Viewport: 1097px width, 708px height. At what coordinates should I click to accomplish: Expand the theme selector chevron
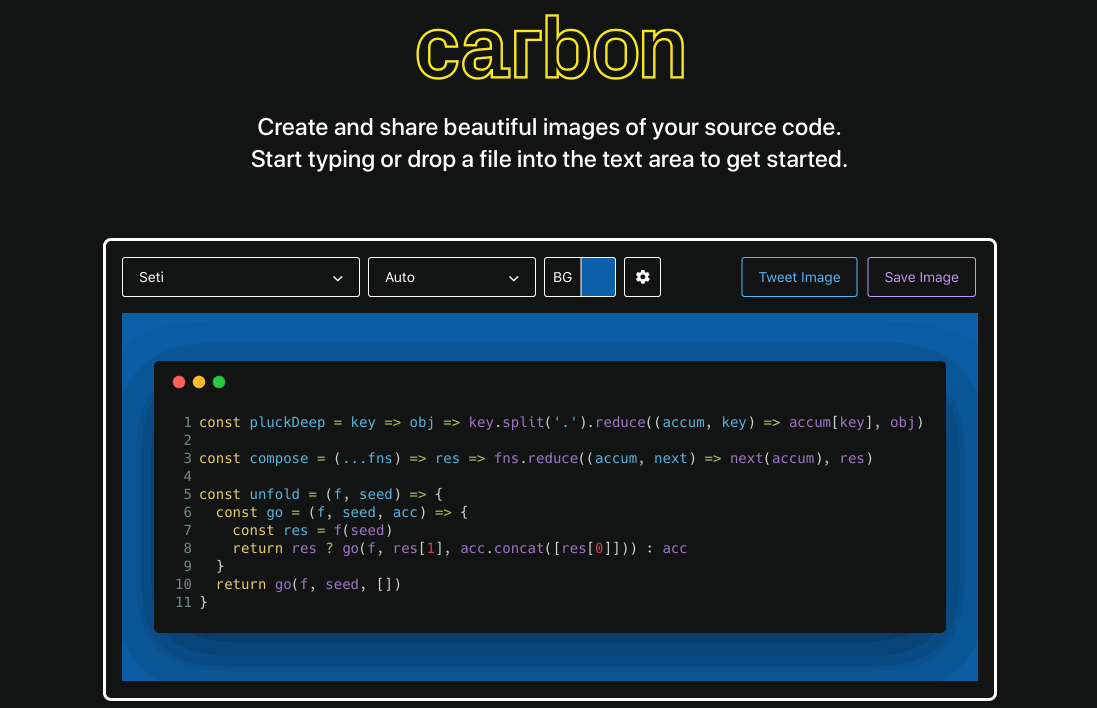338,277
